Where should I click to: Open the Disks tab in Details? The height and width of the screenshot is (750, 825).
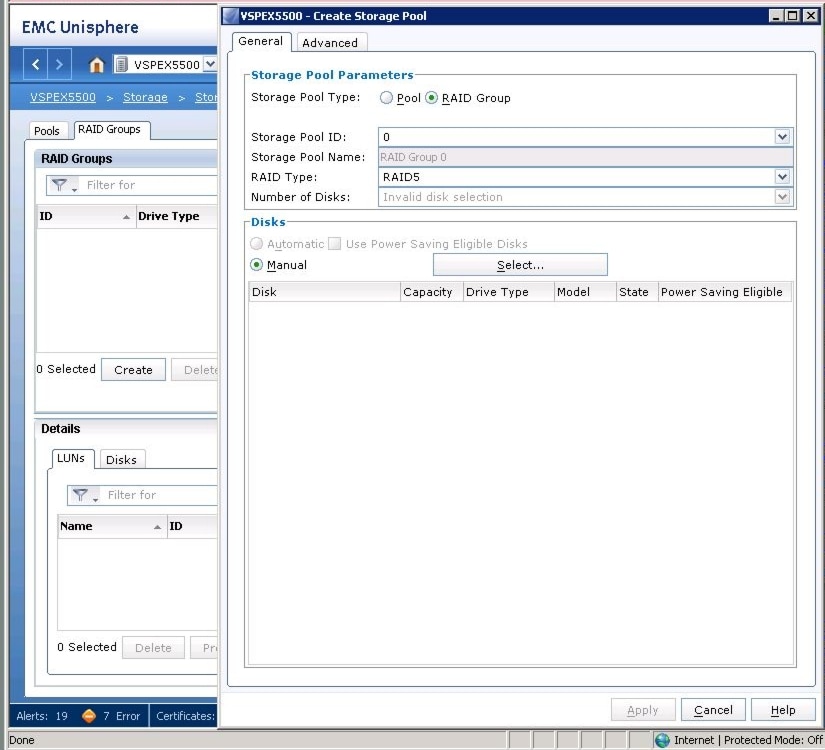(x=121, y=460)
